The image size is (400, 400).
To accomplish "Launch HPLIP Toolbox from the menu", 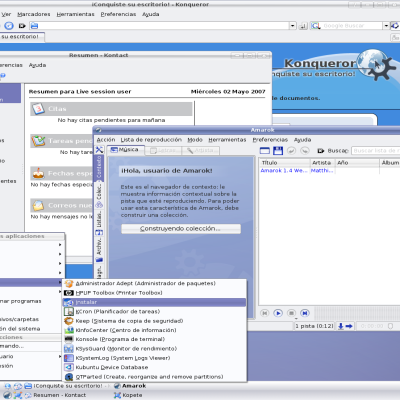I will (155, 293).
